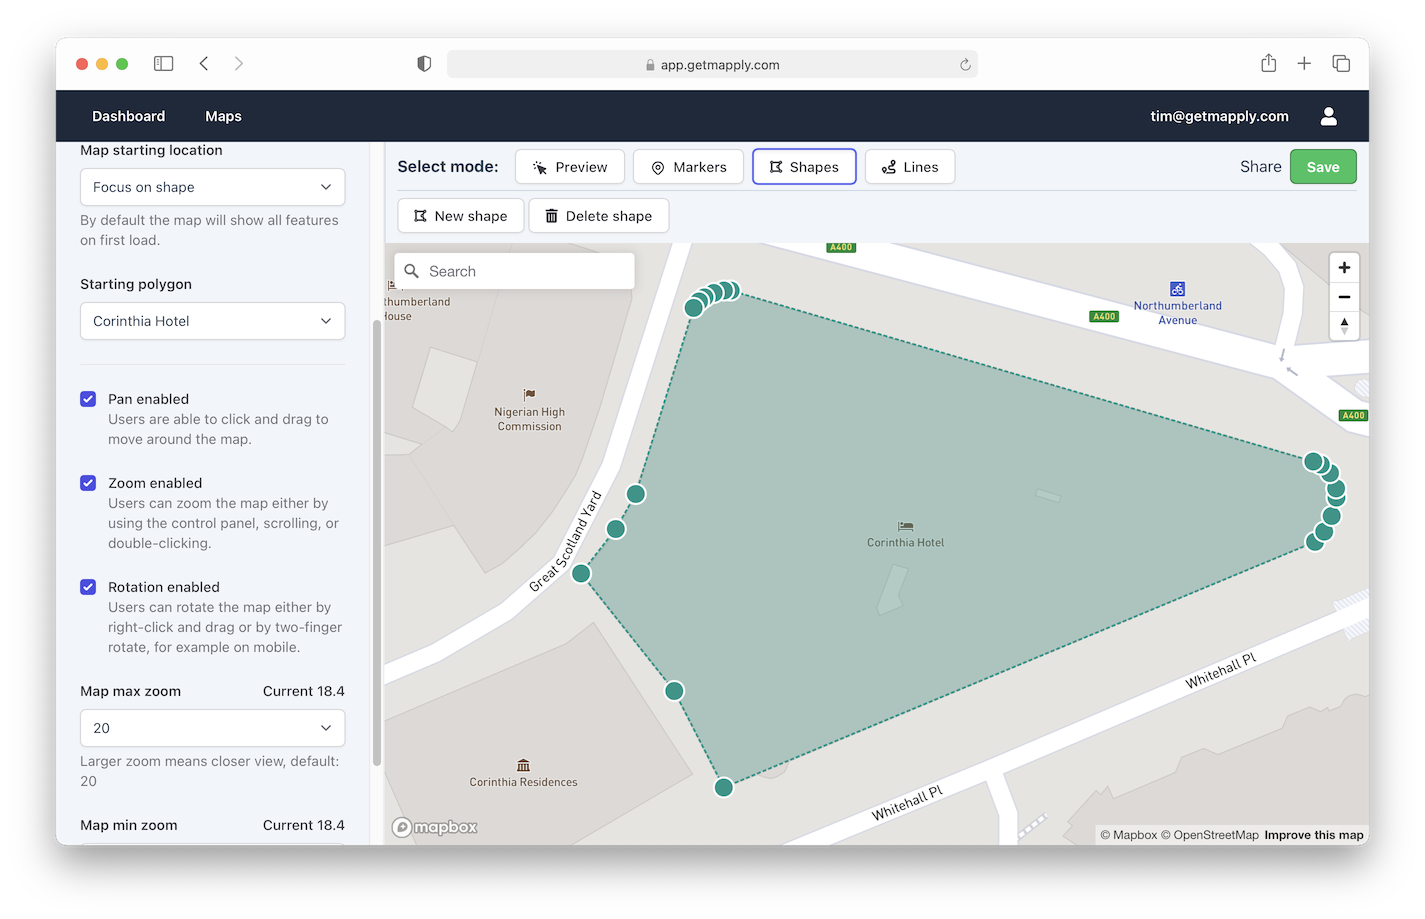
Task: Open the user account profile icon
Action: [x=1328, y=116]
